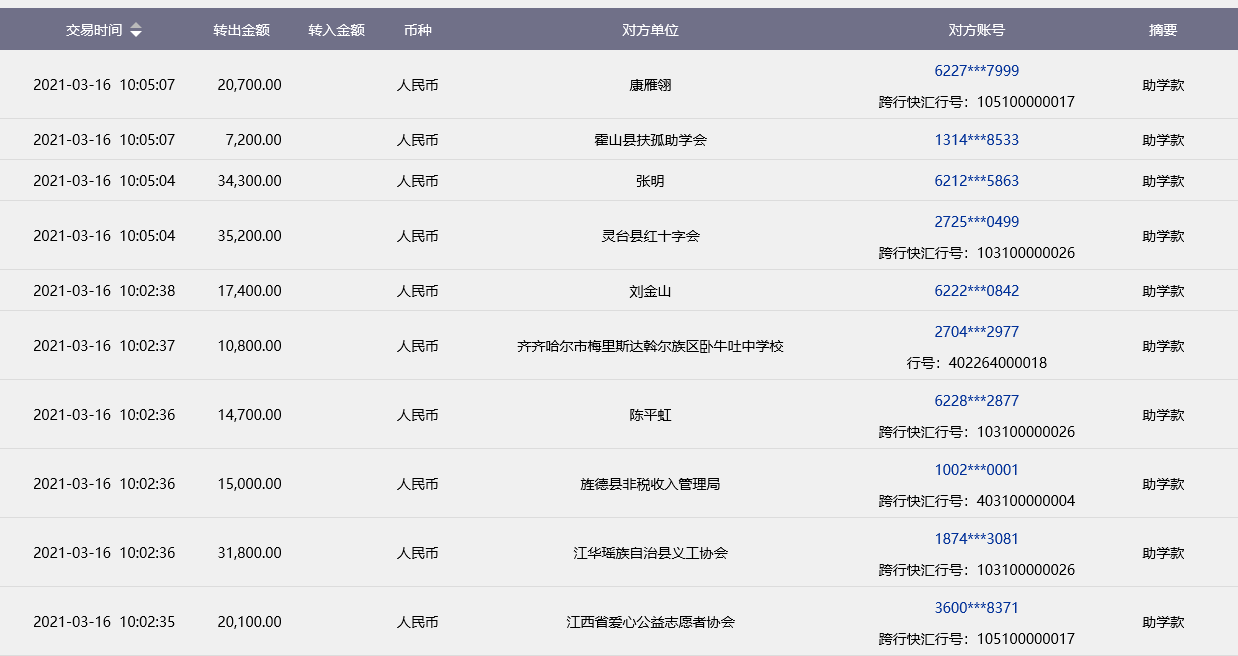The image size is (1238, 656).
Task: Select the 康雁翎 payee cell
Action: 650,85
